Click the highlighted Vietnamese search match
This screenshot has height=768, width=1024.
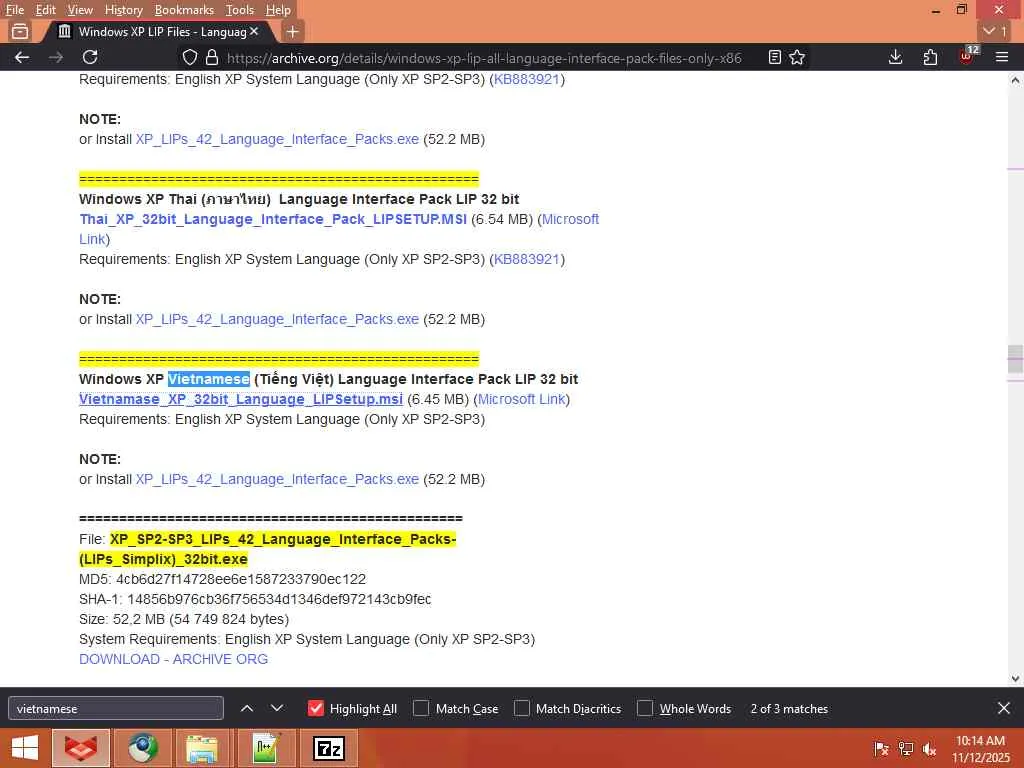208,379
